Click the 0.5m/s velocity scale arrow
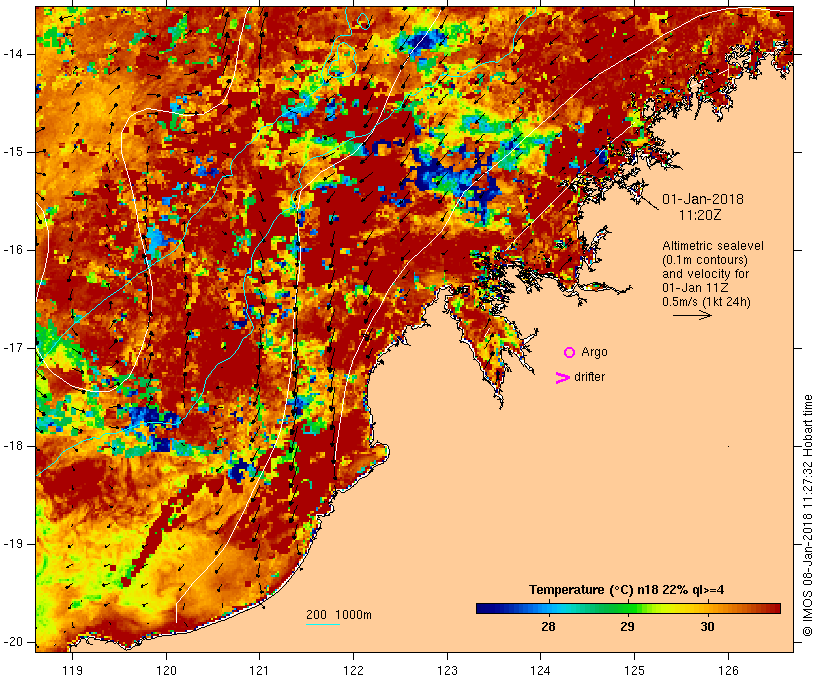Image resolution: width=820 pixels, height=680 pixels. [692, 315]
